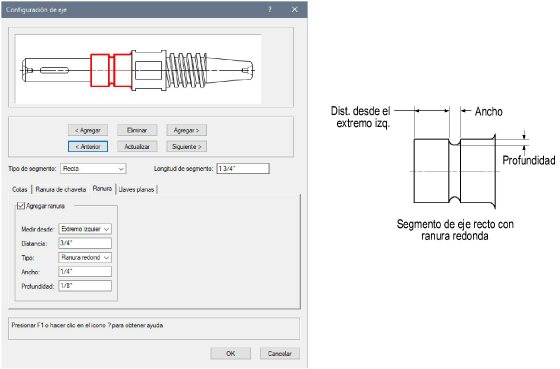Image resolution: width=560 pixels, height=369 pixels.
Task: Open the Tipo ranura dropdown
Action: click(85, 258)
